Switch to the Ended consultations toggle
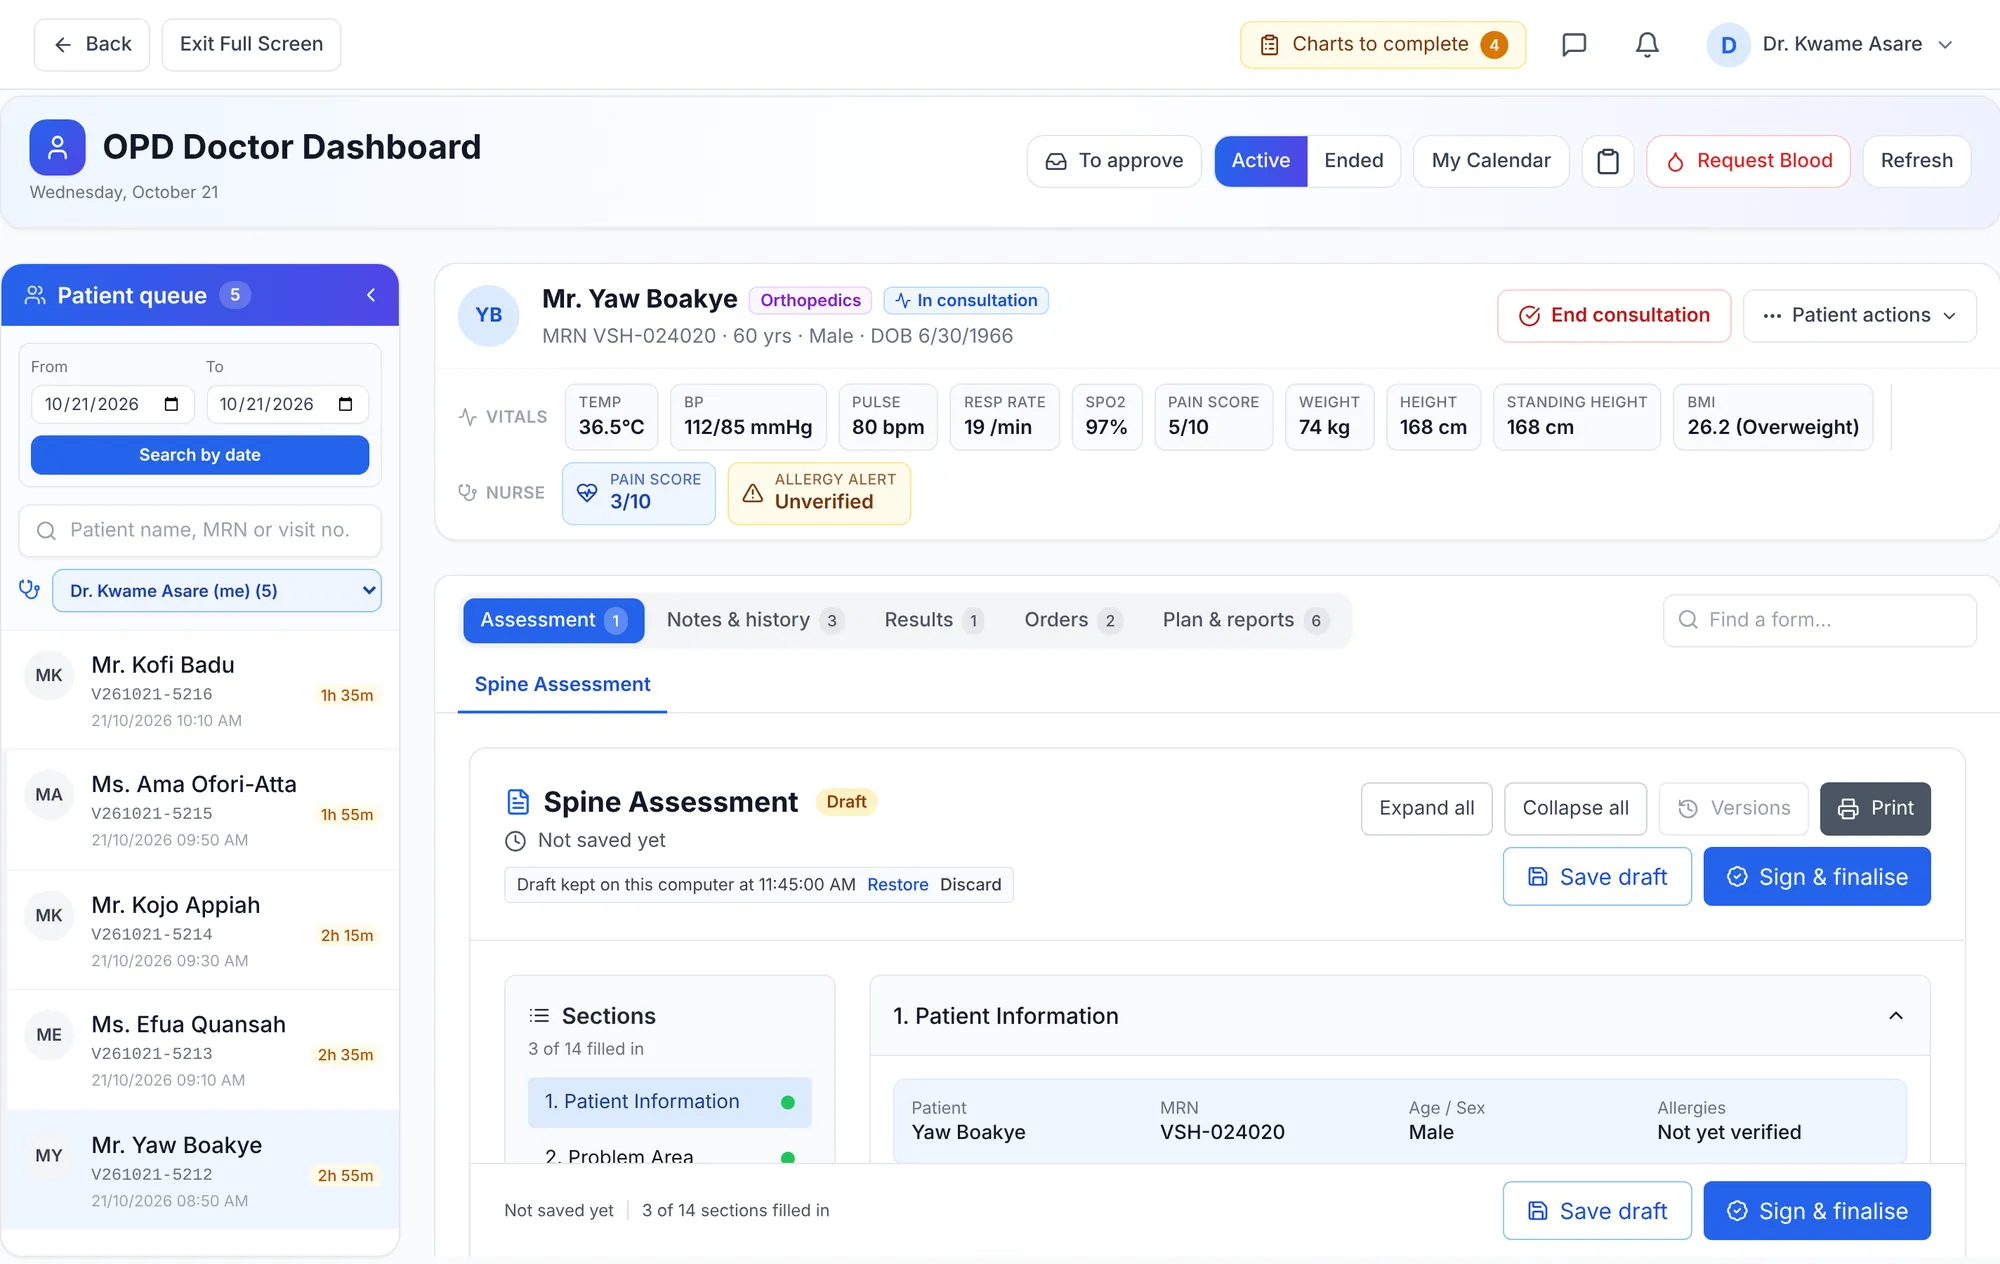 (1354, 161)
